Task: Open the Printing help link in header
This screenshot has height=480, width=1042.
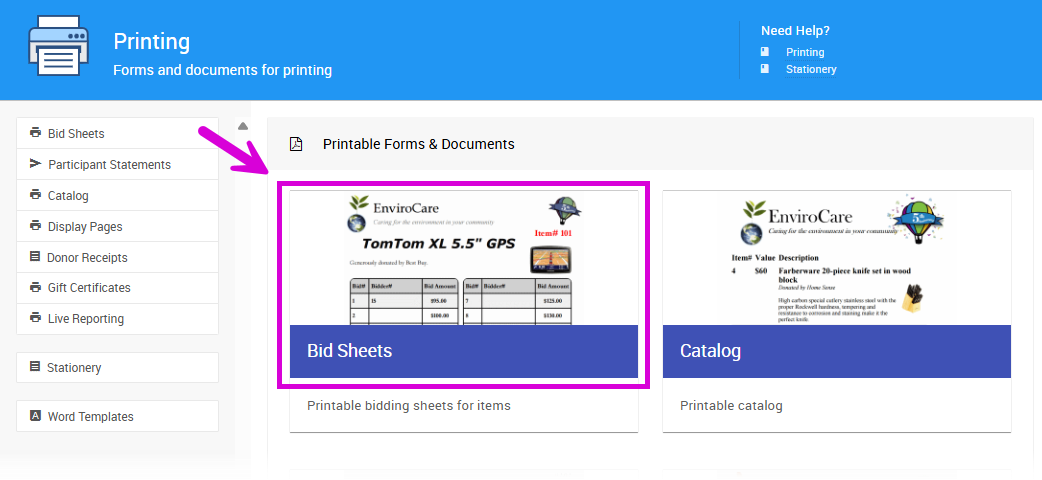Action: (x=805, y=52)
